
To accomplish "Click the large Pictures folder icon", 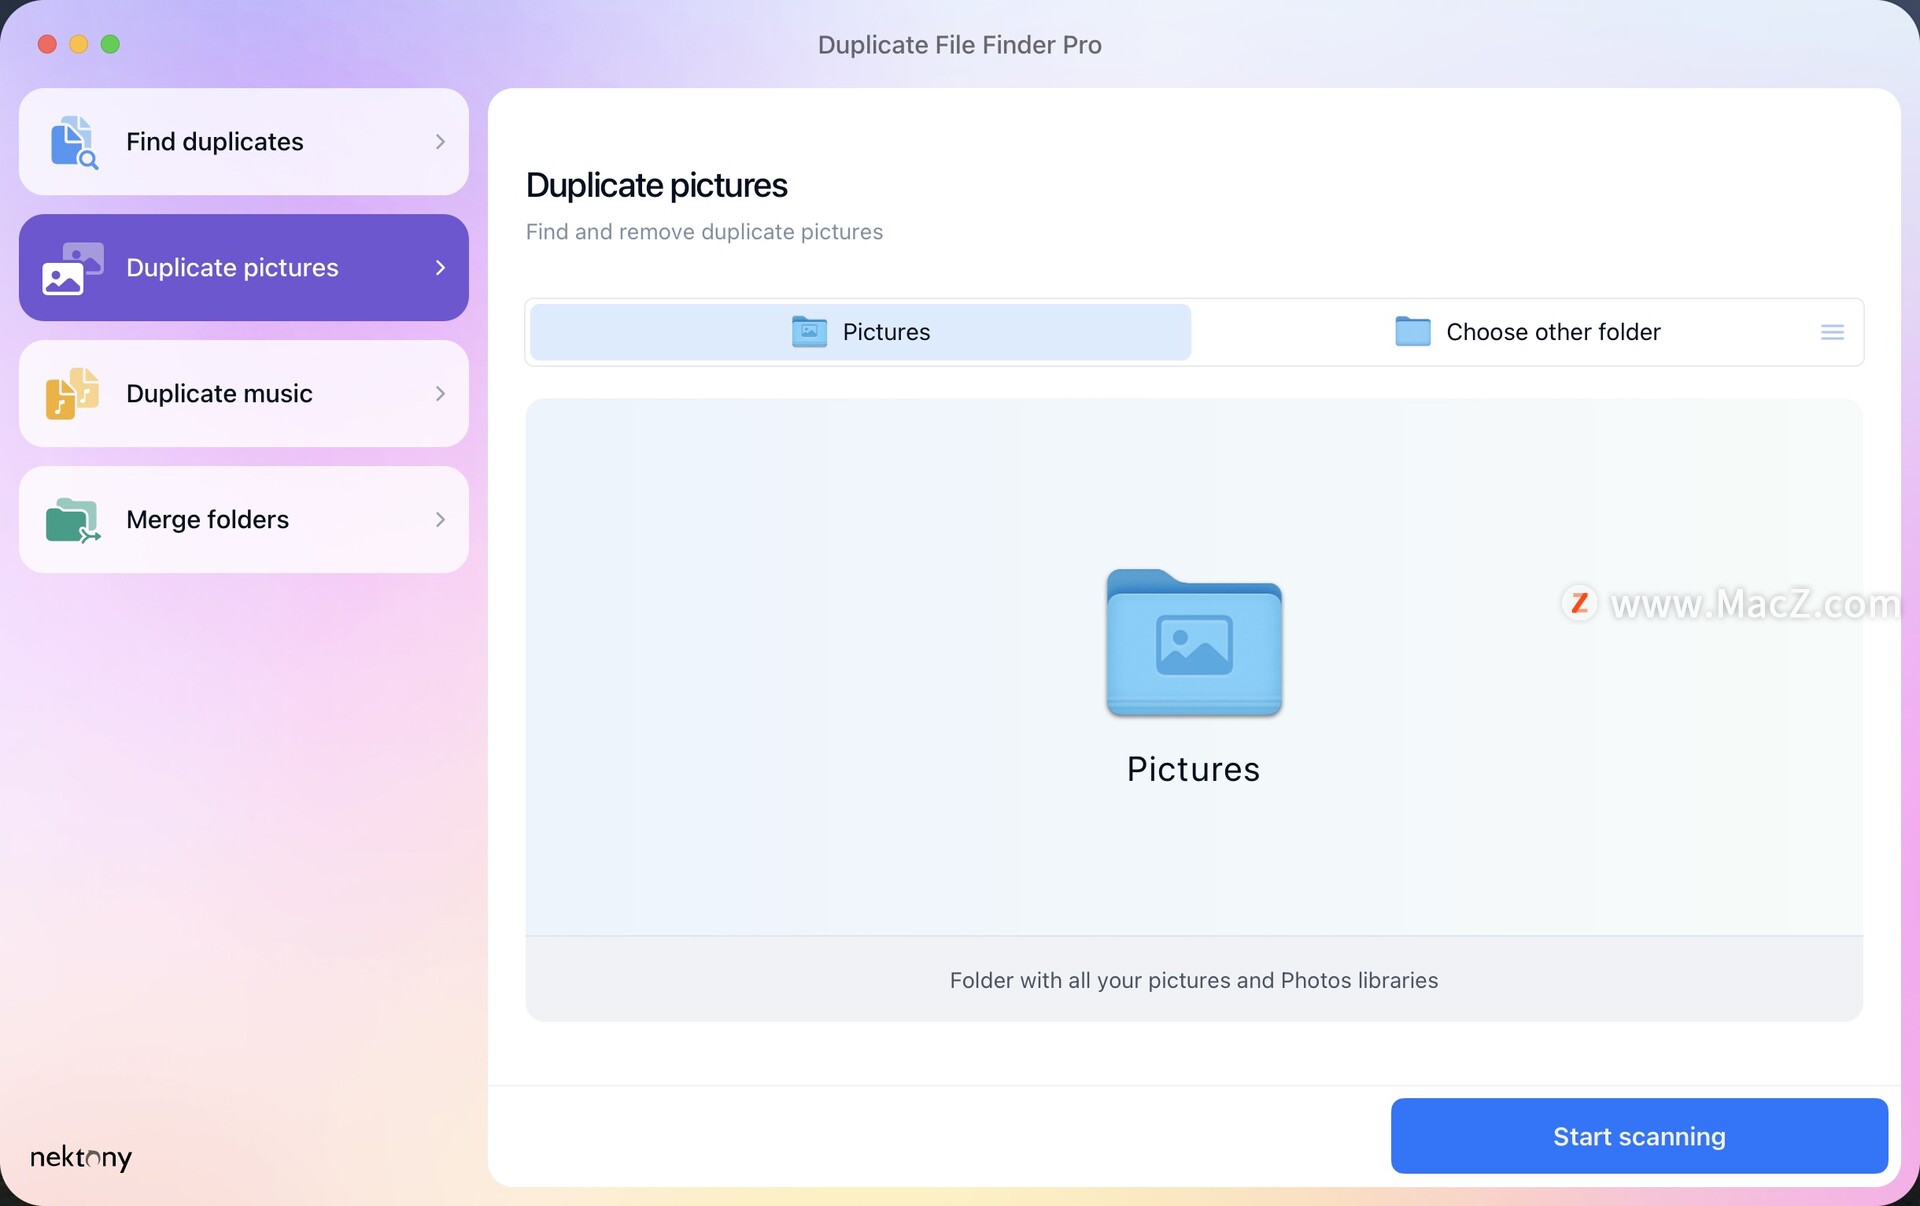I will (x=1194, y=642).
